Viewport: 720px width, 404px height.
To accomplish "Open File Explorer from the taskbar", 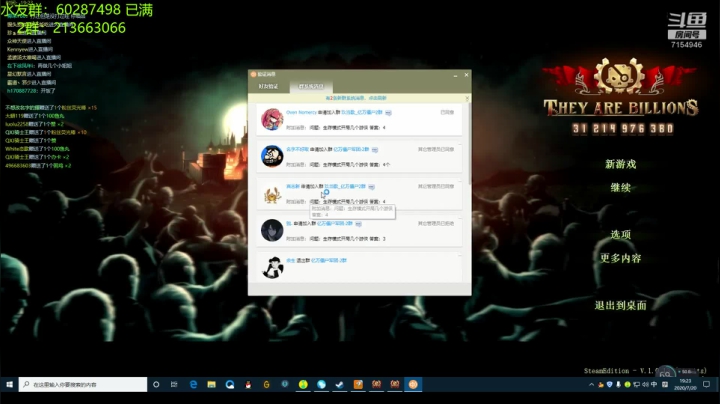I will tap(211, 384).
